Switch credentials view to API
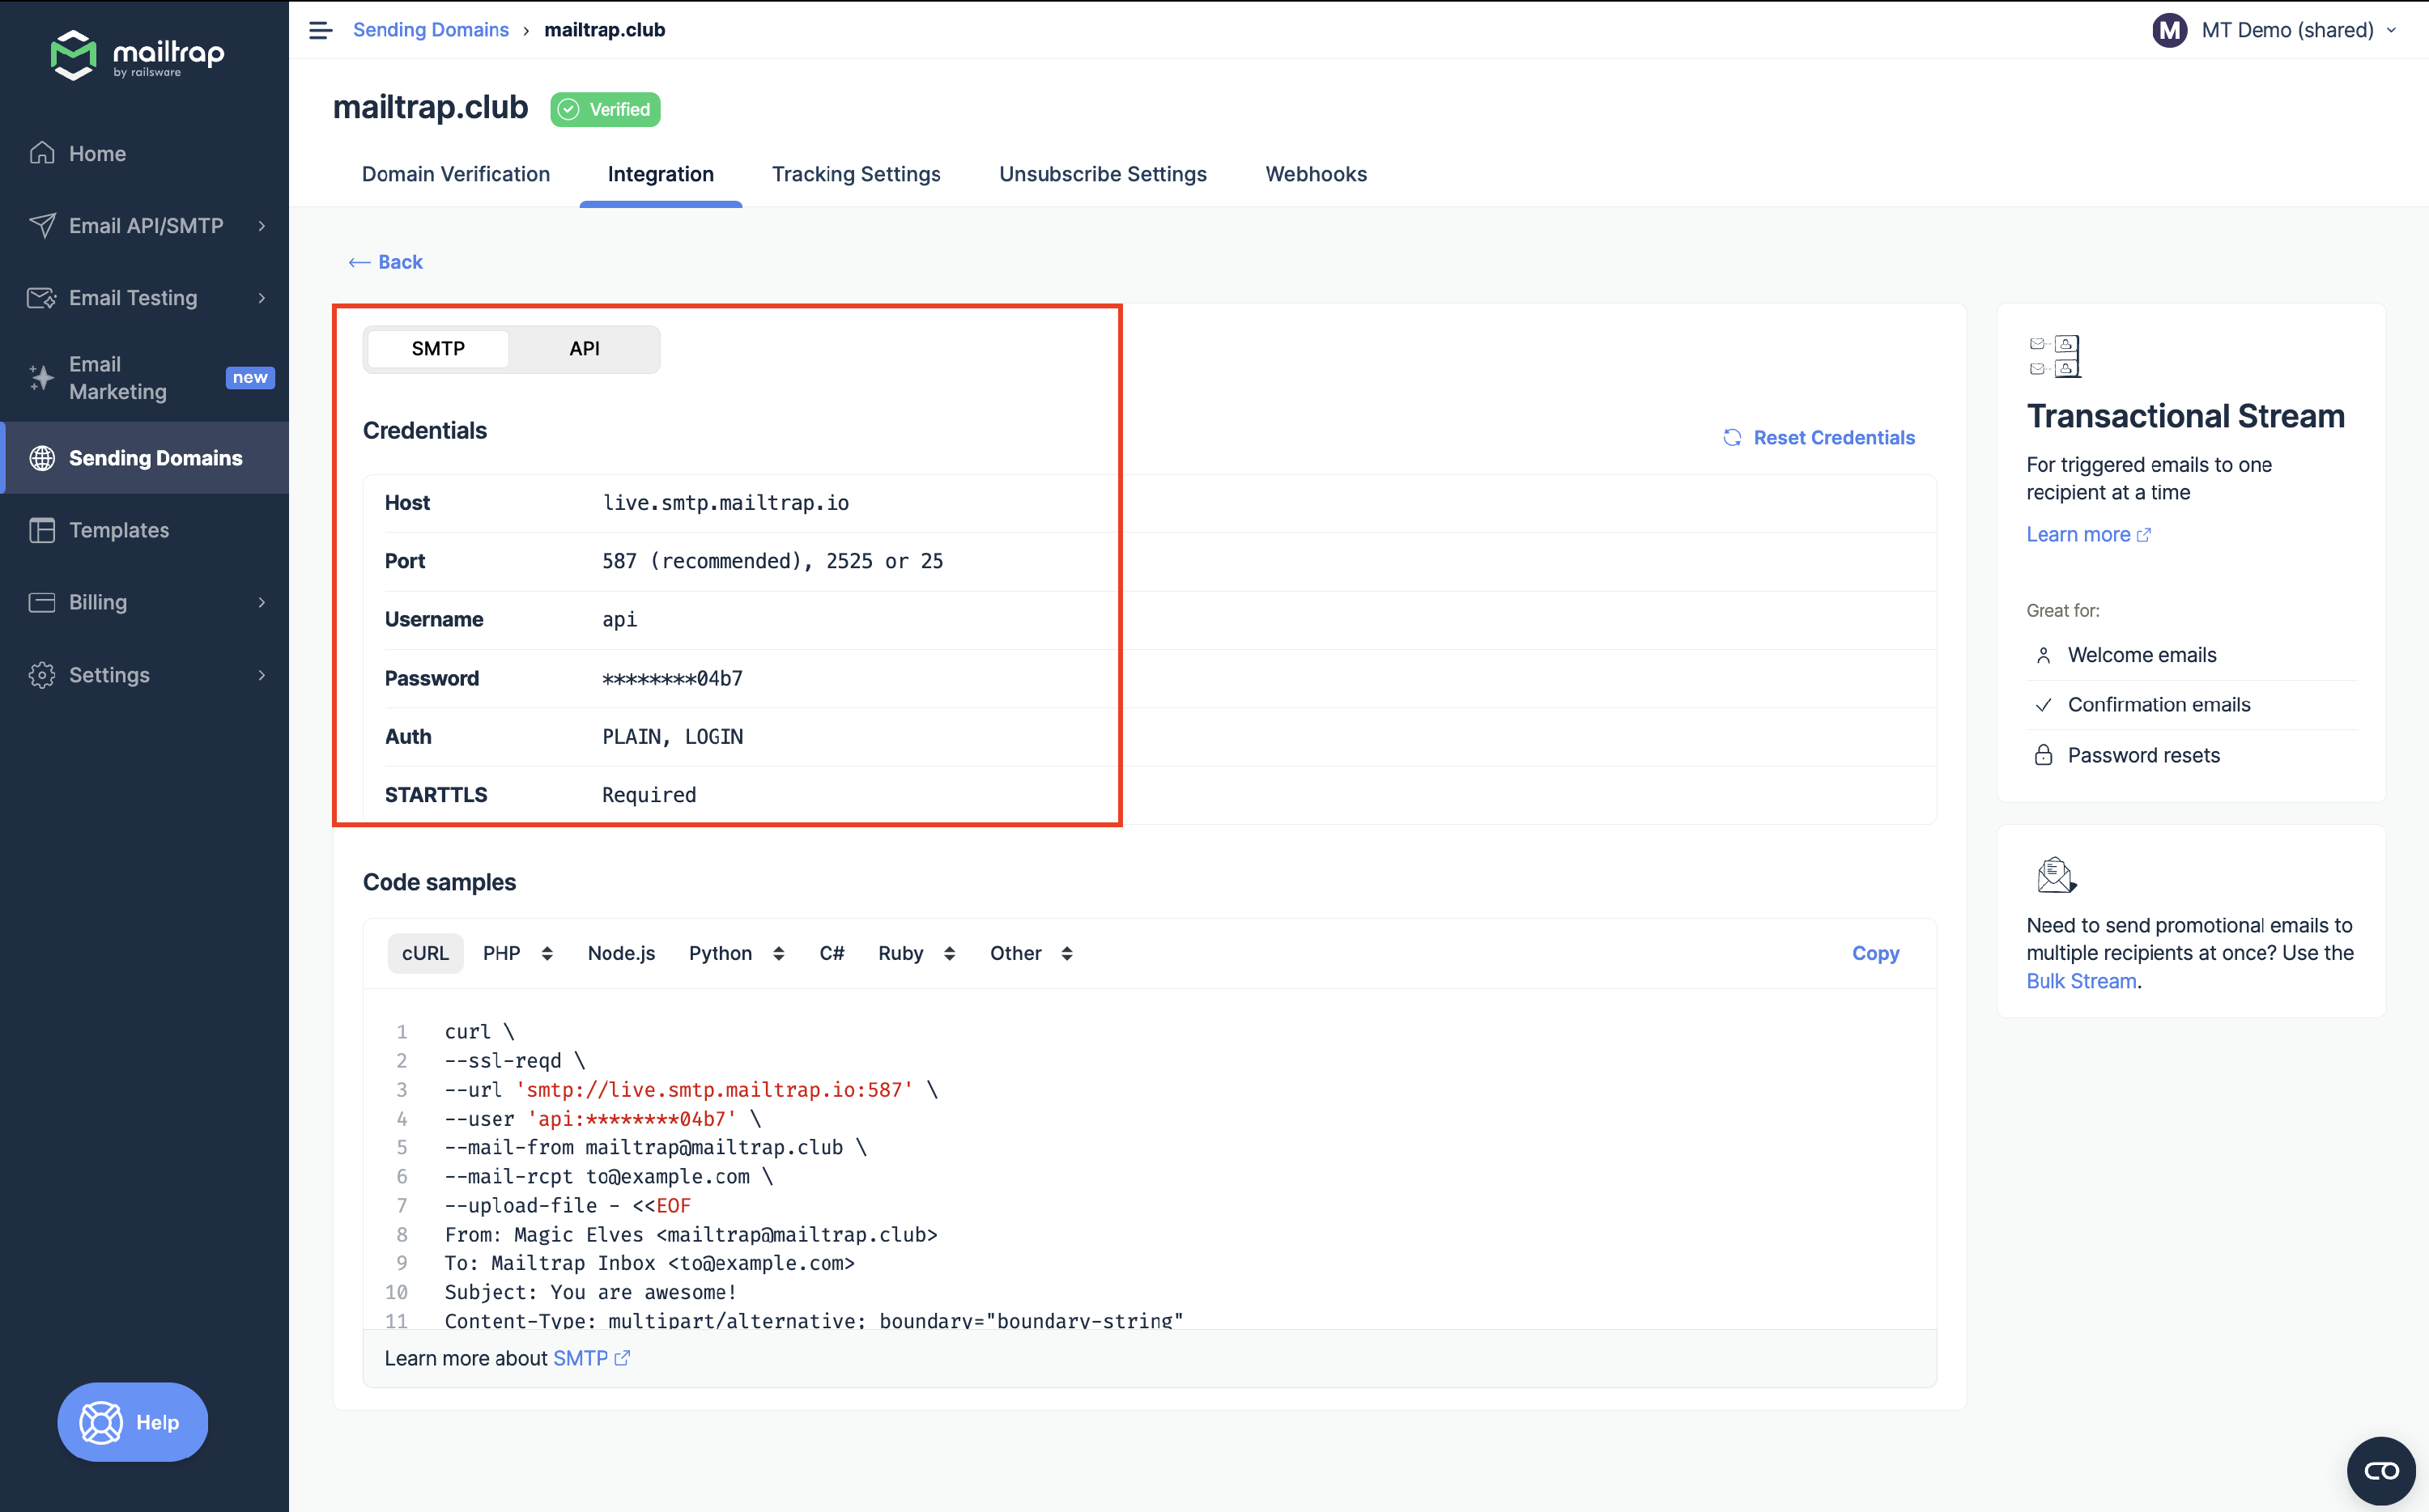The image size is (2429, 1512). coord(584,349)
